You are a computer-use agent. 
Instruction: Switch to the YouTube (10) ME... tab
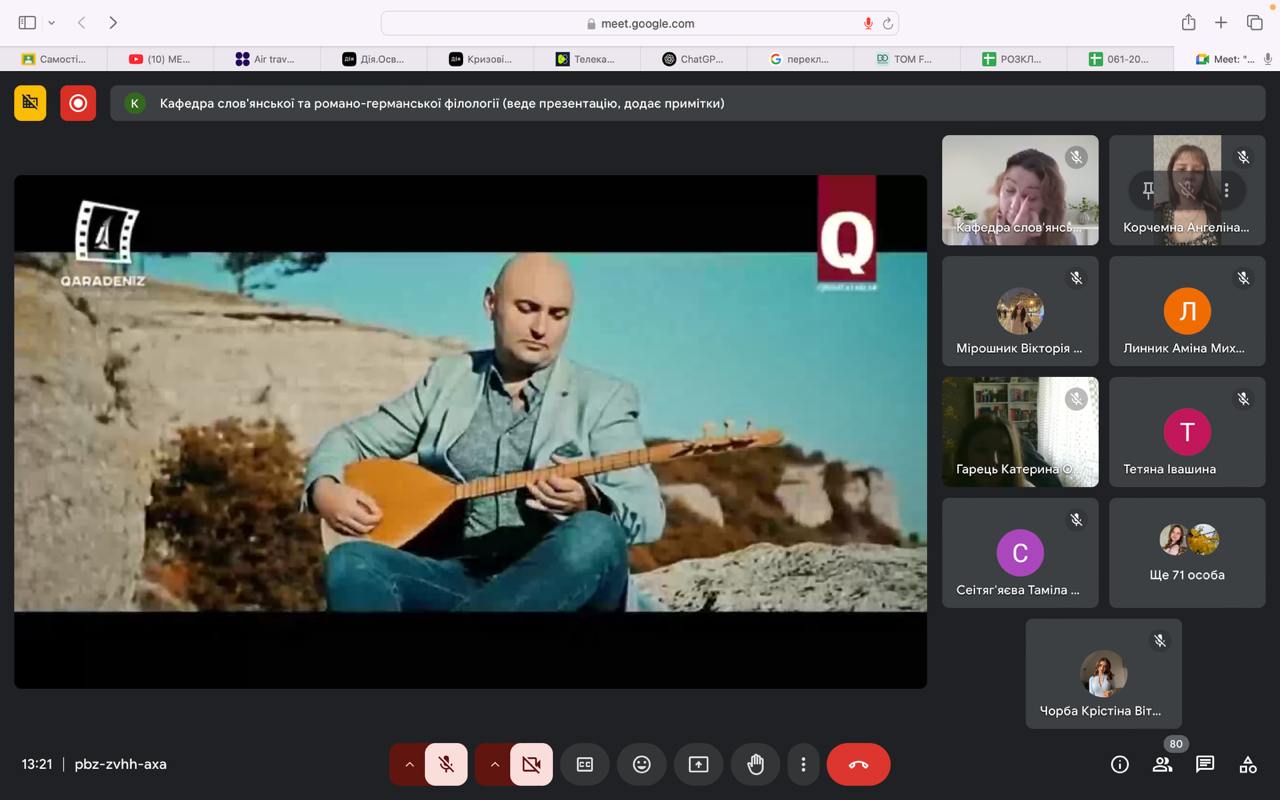pyautogui.click(x=160, y=59)
